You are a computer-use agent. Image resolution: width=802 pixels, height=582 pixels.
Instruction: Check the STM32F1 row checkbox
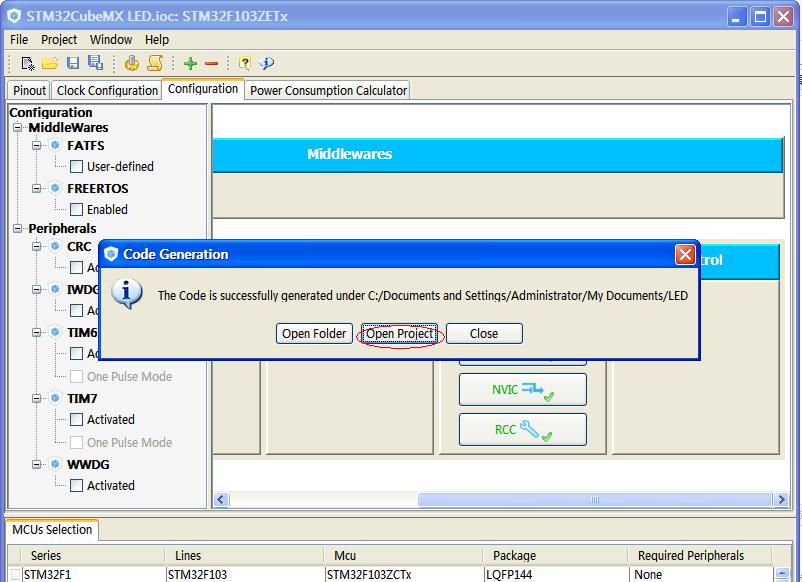point(16,574)
